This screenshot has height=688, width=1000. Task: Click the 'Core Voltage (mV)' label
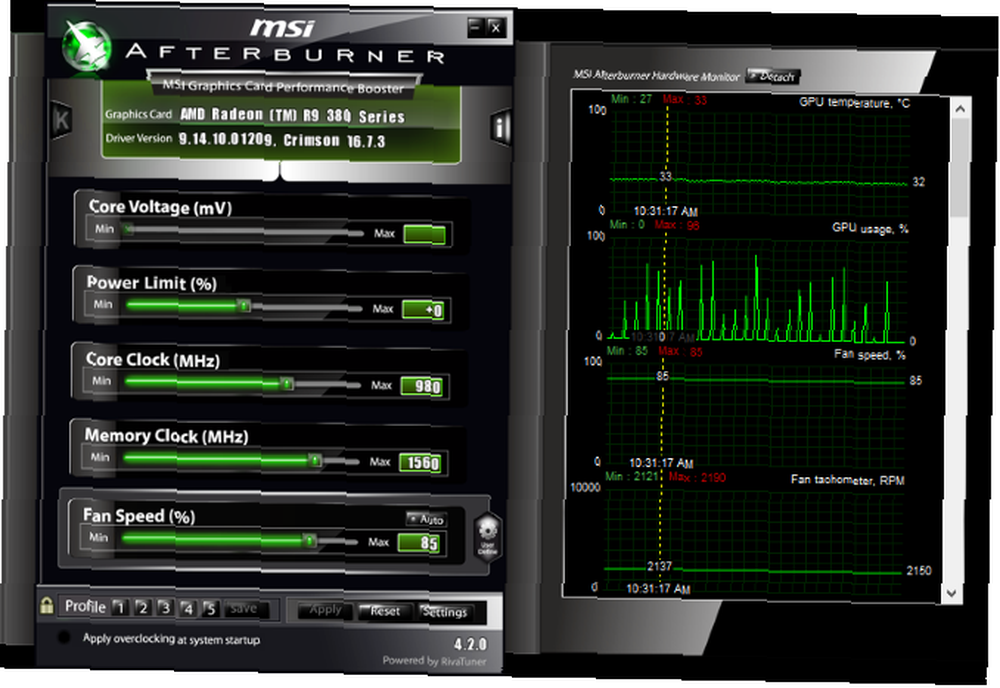tap(161, 207)
